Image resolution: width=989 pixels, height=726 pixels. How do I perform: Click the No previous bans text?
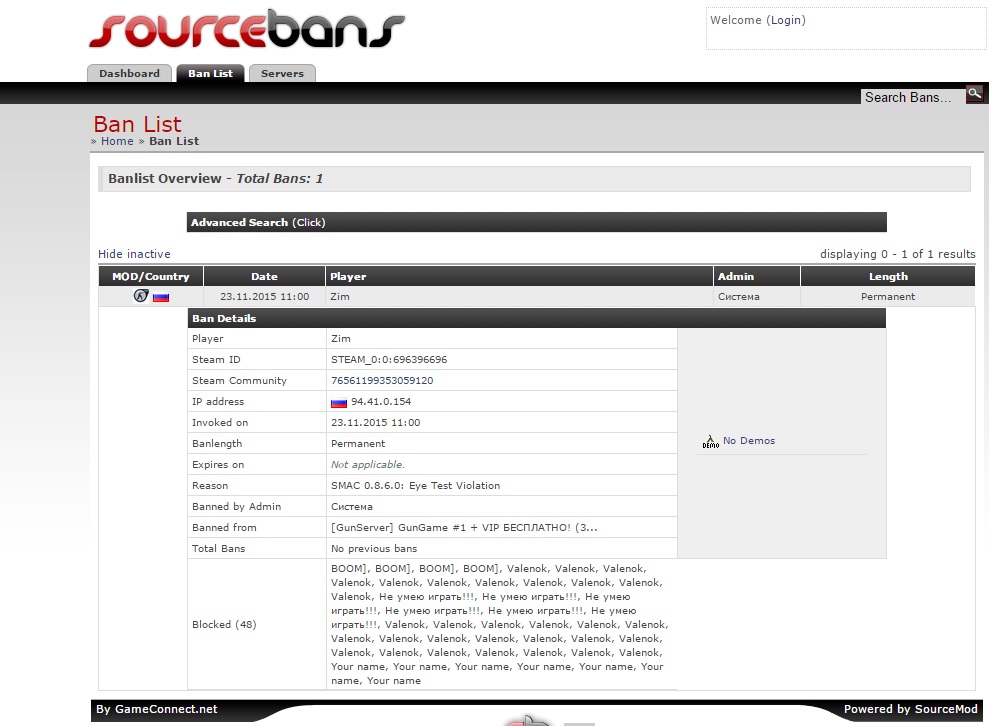click(374, 549)
